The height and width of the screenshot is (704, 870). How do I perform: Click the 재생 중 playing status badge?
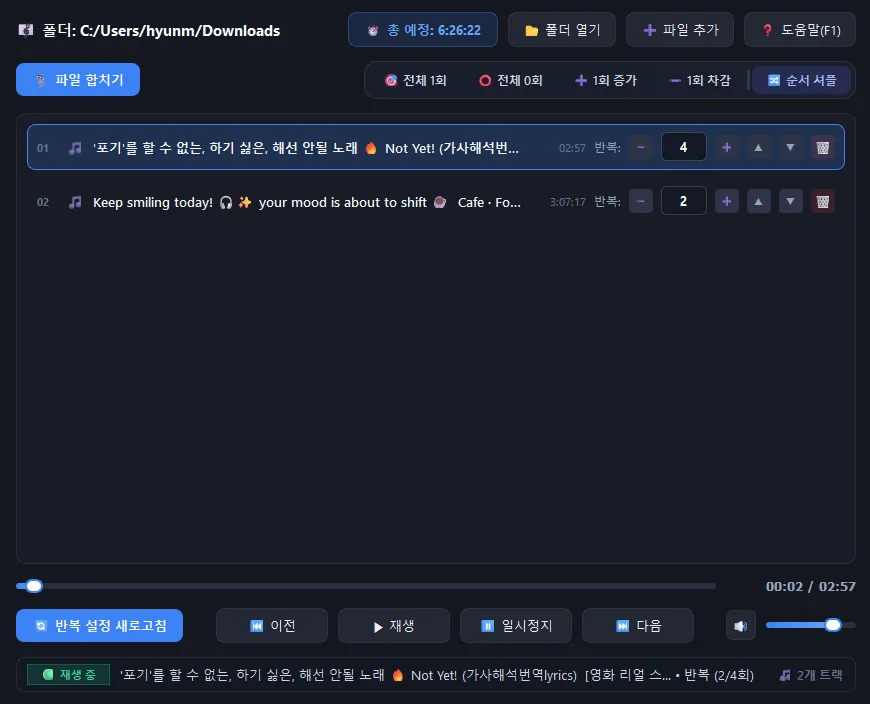pyautogui.click(x=69, y=675)
